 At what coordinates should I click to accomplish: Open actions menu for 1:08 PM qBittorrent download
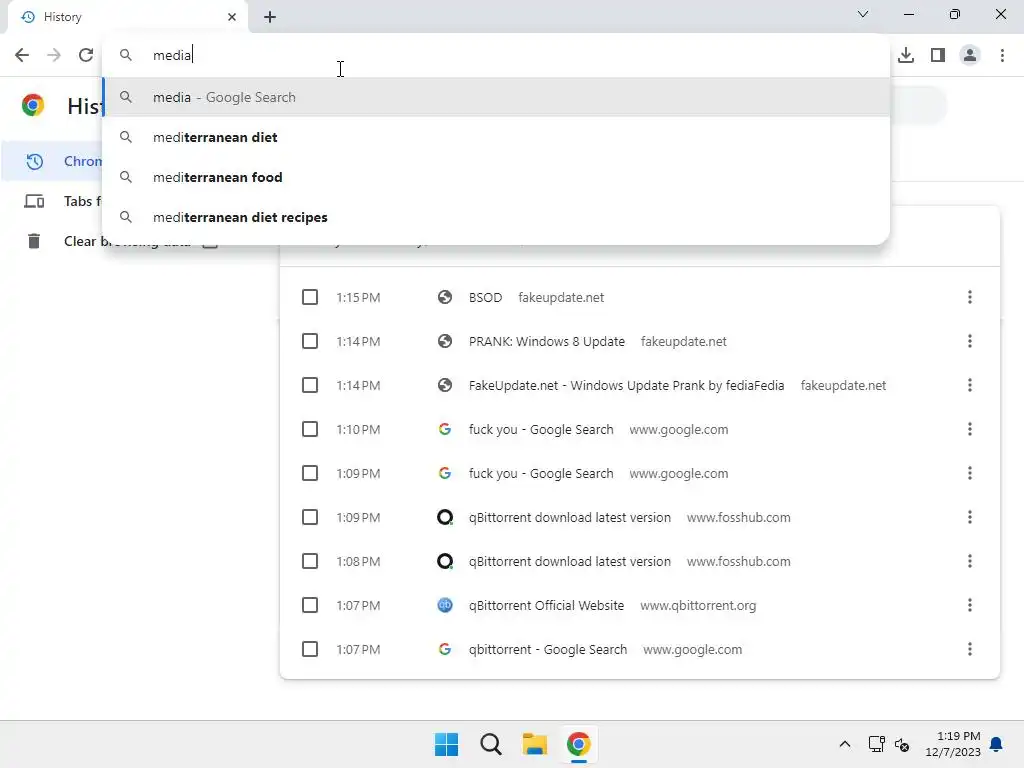pyautogui.click(x=970, y=561)
